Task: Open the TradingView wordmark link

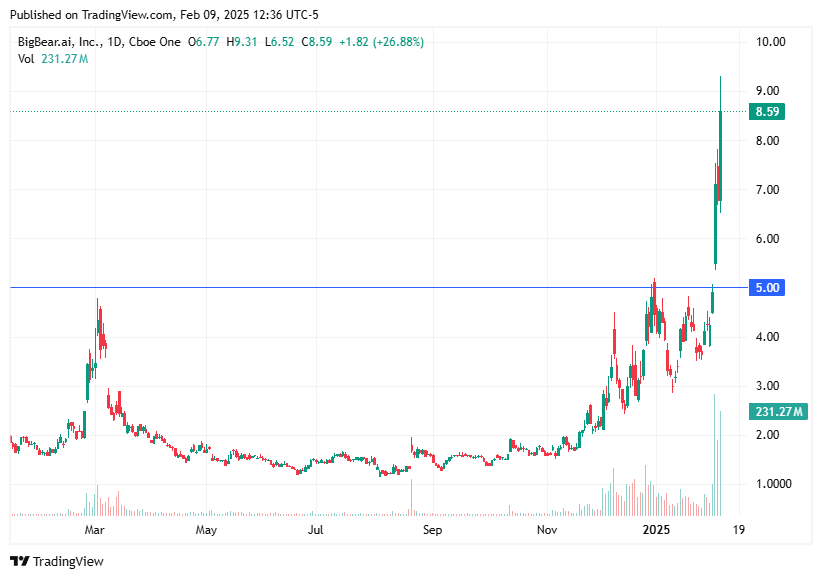Action: point(68,562)
